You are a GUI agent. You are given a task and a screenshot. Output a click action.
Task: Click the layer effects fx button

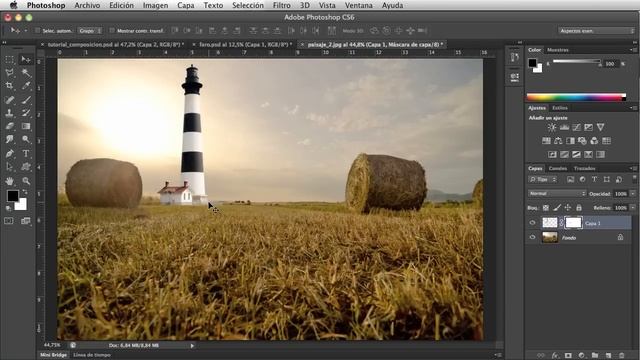coord(555,356)
